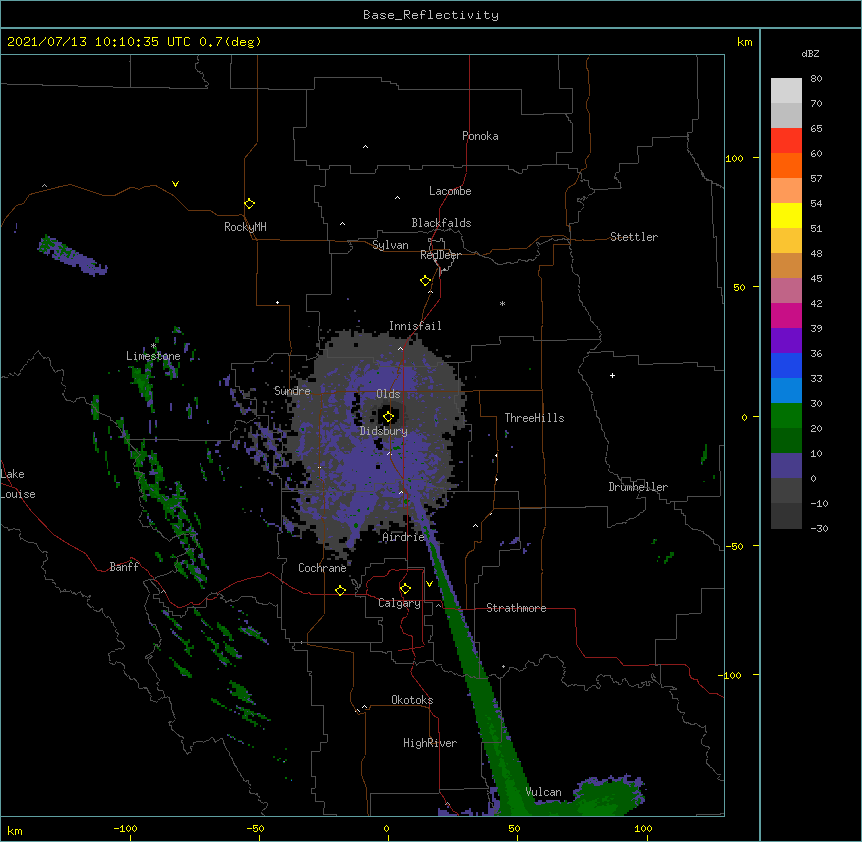The width and height of the screenshot is (862, 842).
Task: Select the Strathmore label
Action: click(516, 608)
